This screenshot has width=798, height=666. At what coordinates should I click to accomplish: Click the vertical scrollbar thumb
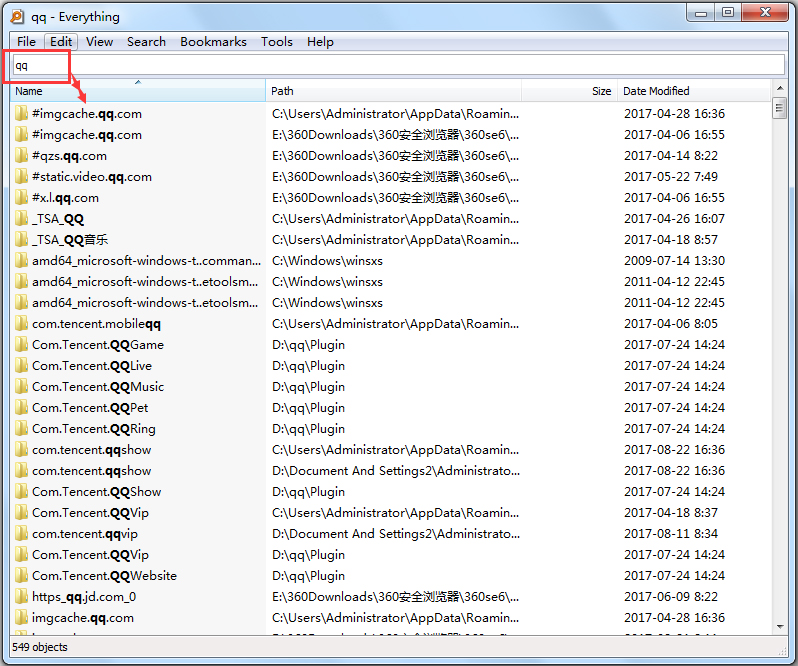(779, 108)
